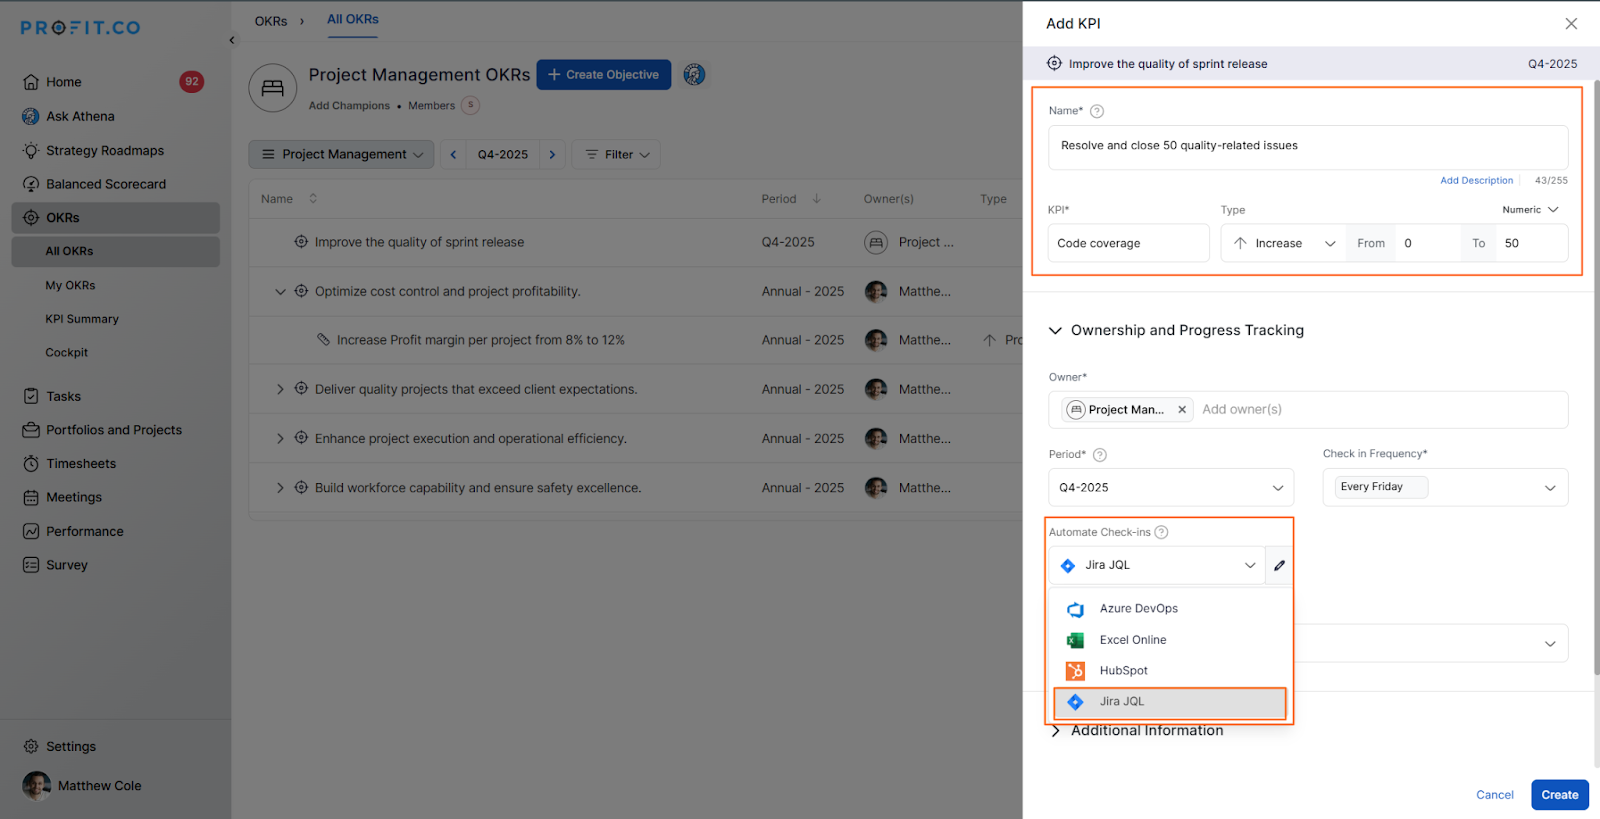
Task: Open the Q4-2025 Period dropdown
Action: 1171,487
